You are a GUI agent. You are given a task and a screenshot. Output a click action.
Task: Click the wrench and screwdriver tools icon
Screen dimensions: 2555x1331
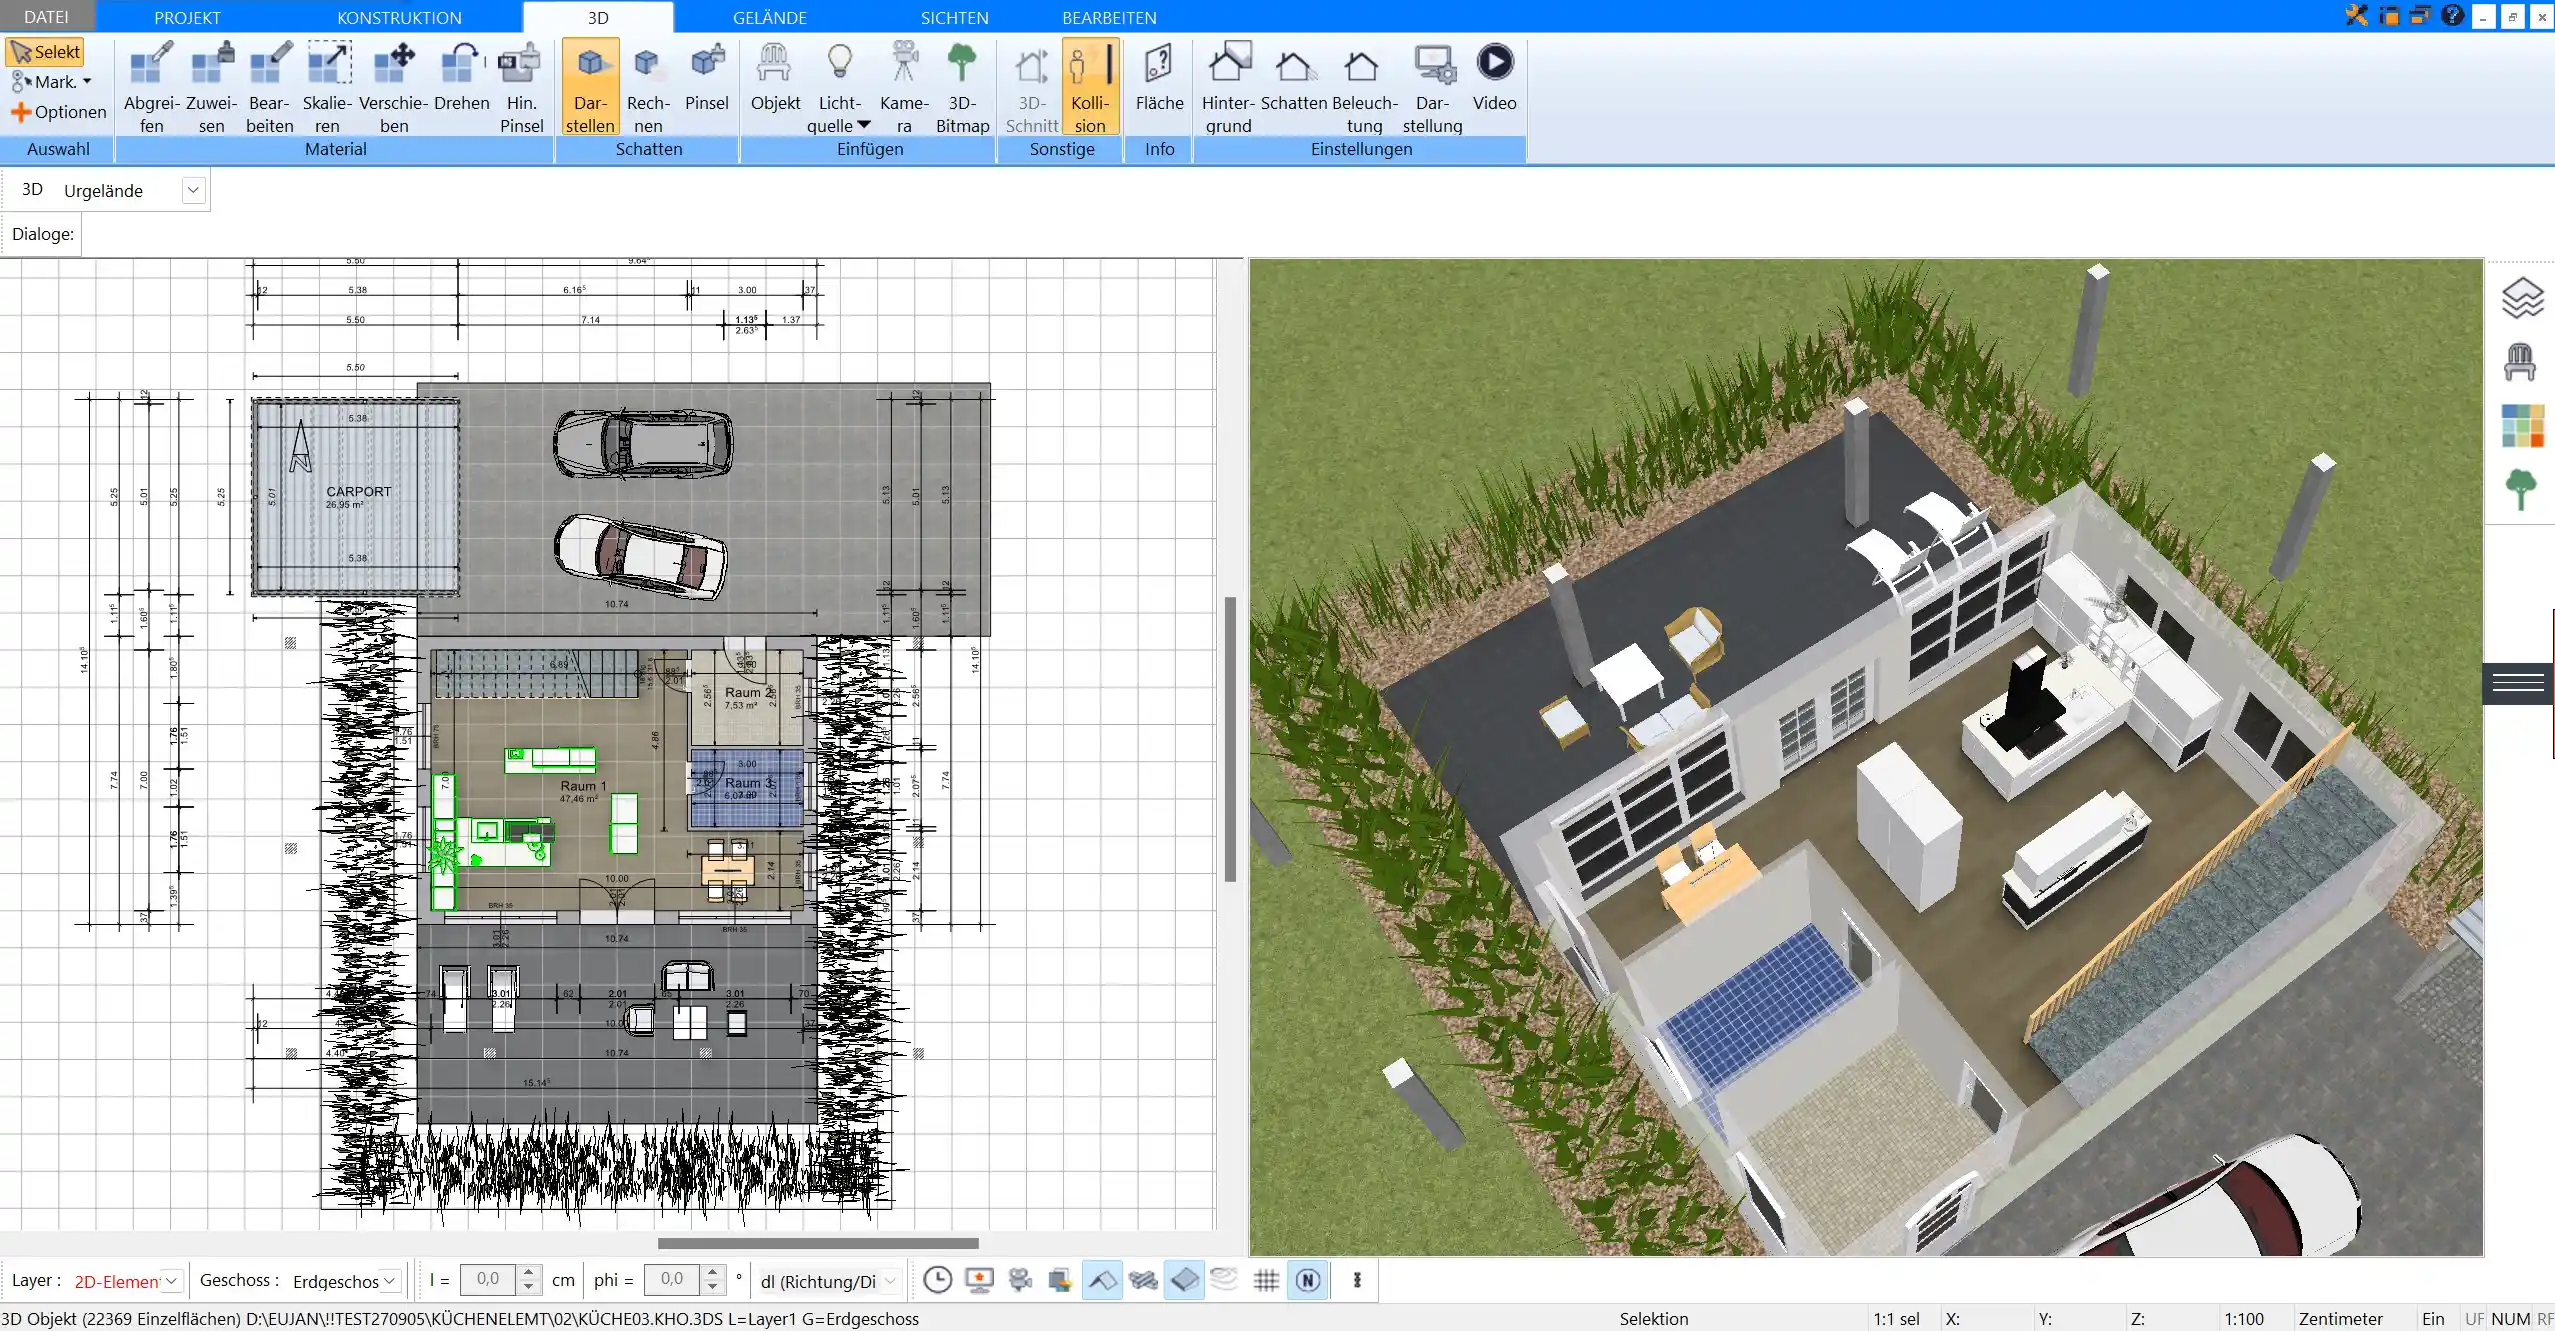pos(2356,15)
